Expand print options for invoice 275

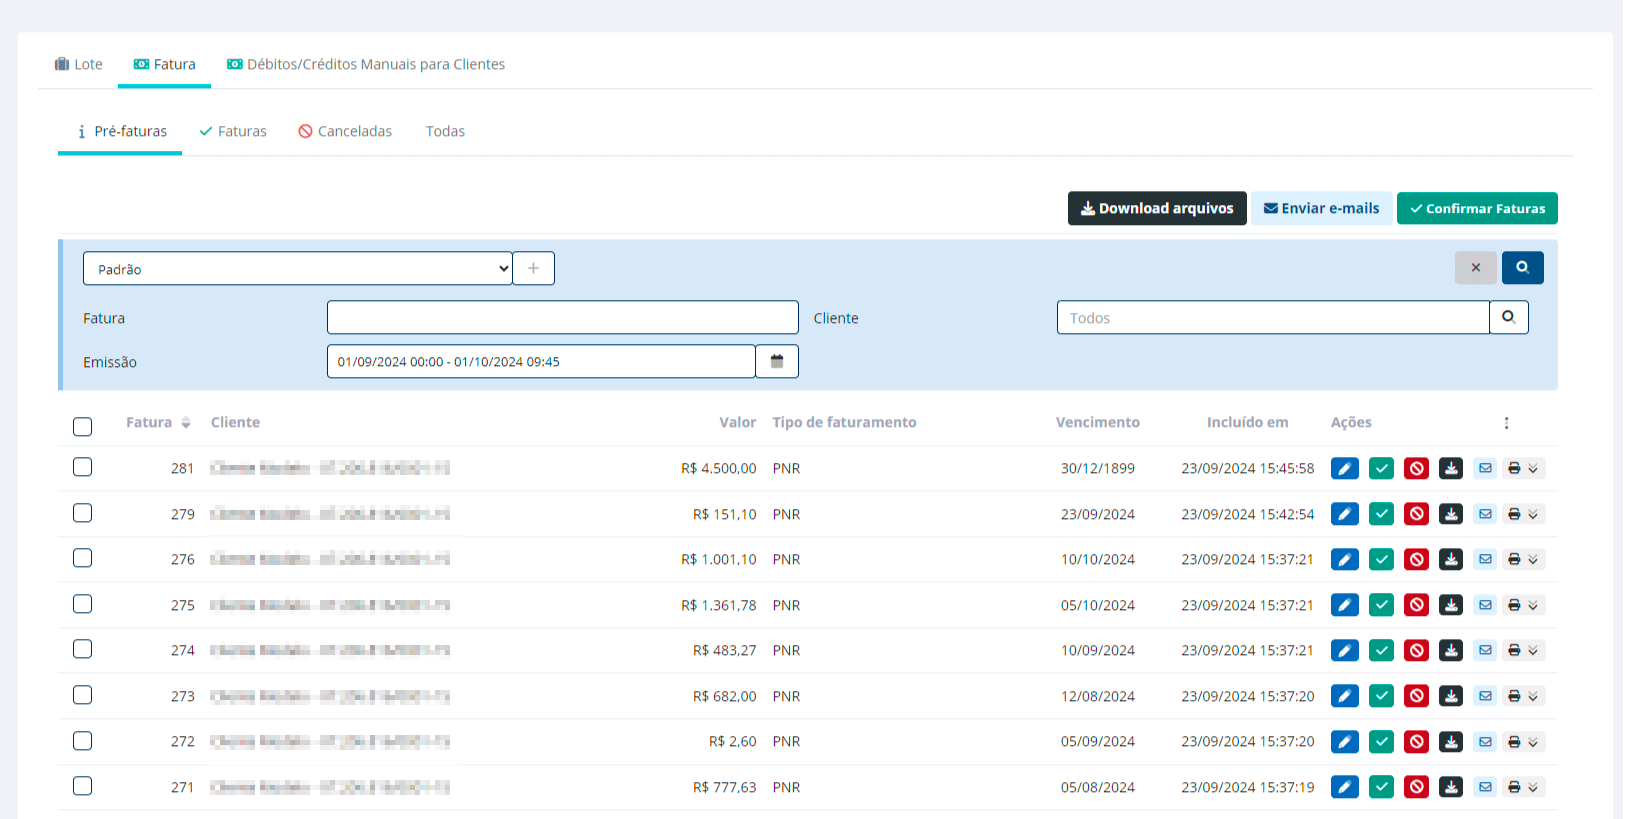(1524, 605)
